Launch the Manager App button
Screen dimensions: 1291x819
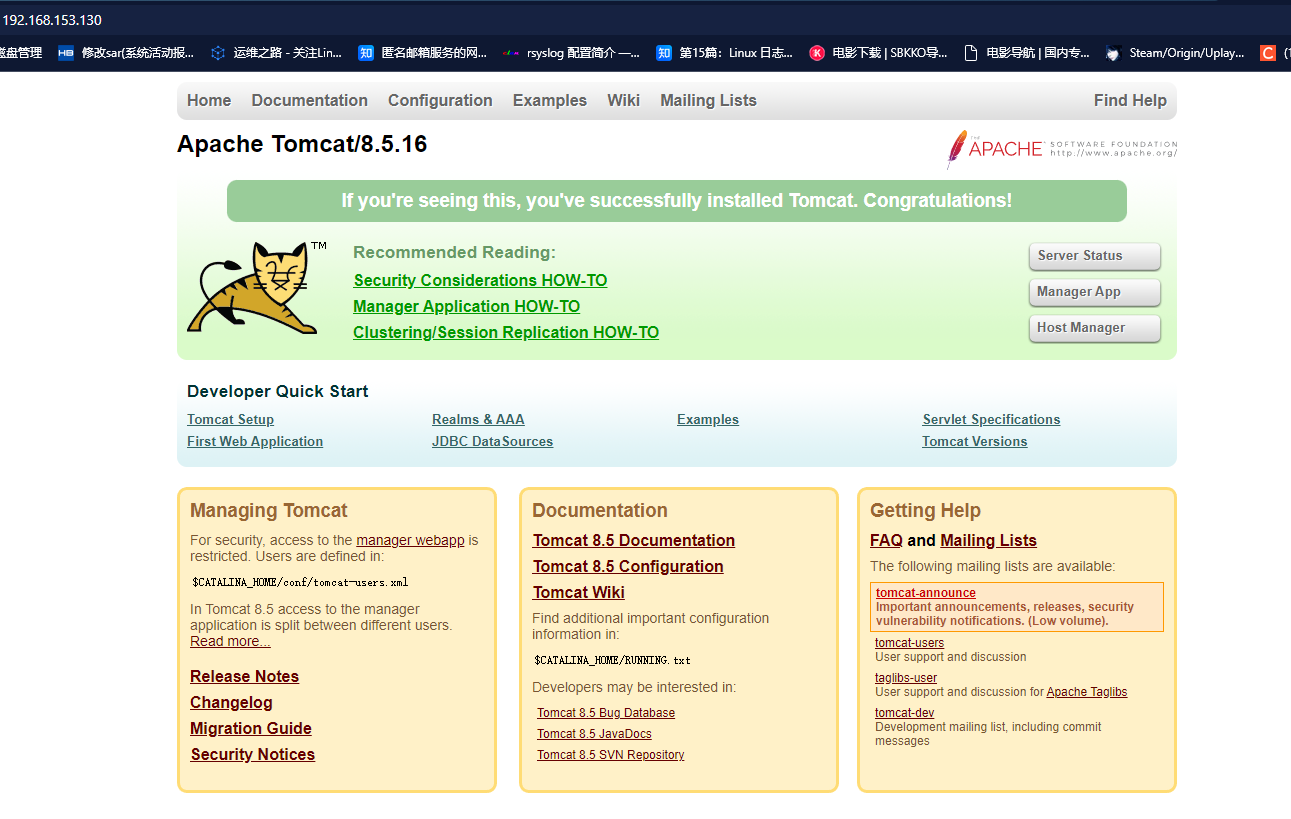tap(1095, 292)
